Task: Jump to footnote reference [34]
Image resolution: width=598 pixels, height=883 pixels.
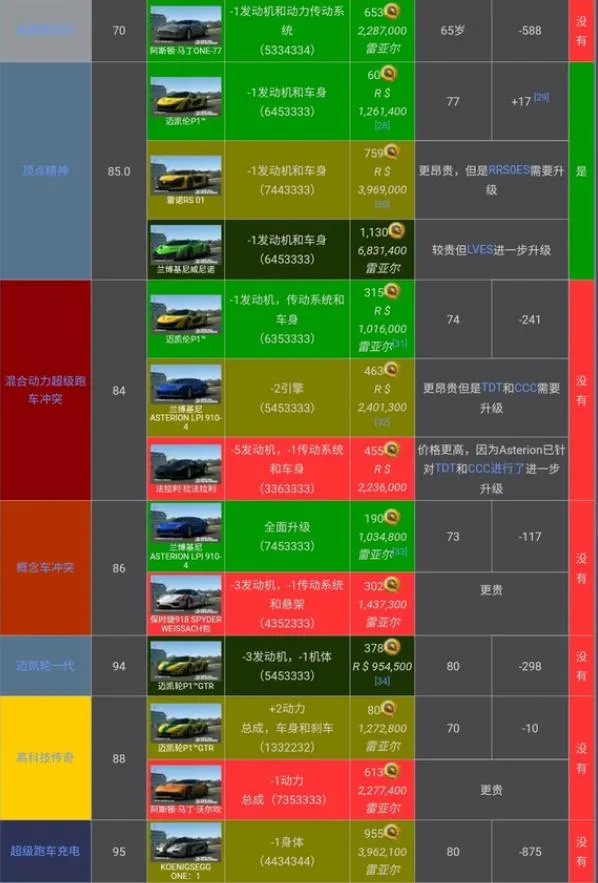Action: [382, 681]
